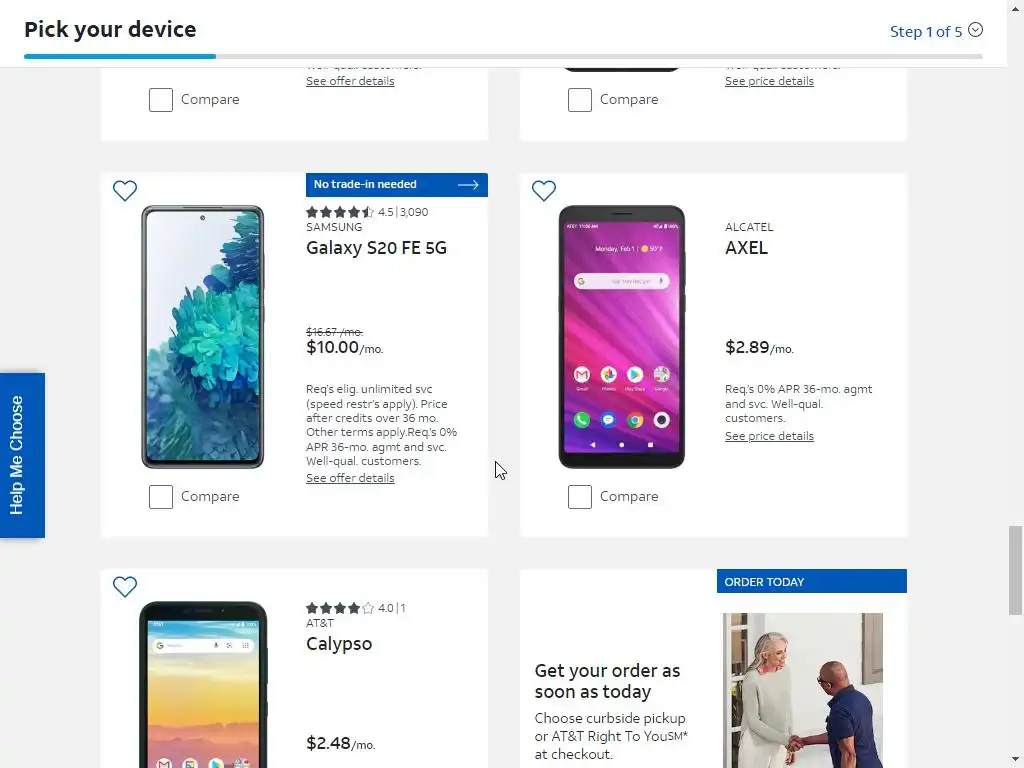Image resolution: width=1024 pixels, height=768 pixels.
Task: Tick the Compare box in the top-right card
Action: tap(580, 100)
